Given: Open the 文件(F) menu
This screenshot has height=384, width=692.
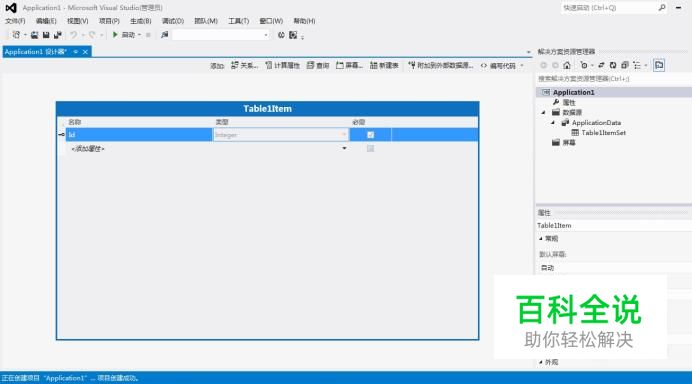Looking at the screenshot, I should [x=15, y=21].
